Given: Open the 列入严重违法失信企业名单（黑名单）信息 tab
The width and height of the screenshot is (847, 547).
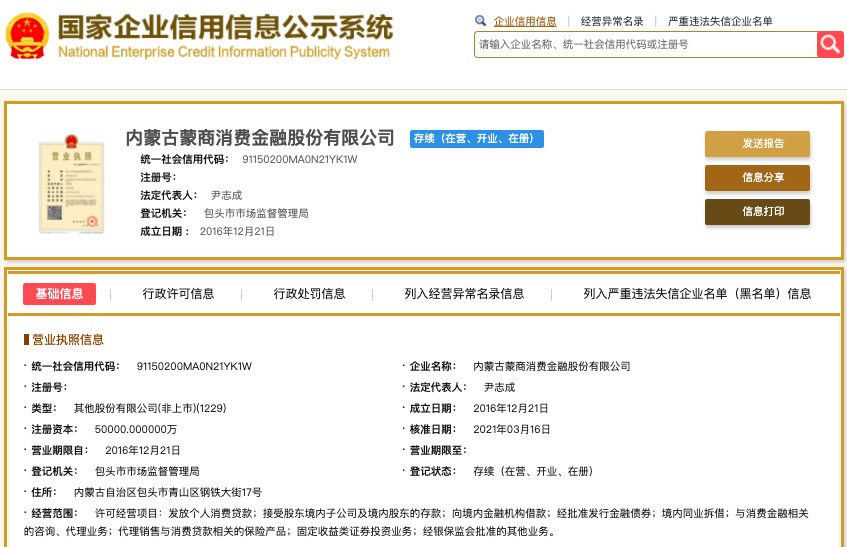Looking at the screenshot, I should pos(697,294).
